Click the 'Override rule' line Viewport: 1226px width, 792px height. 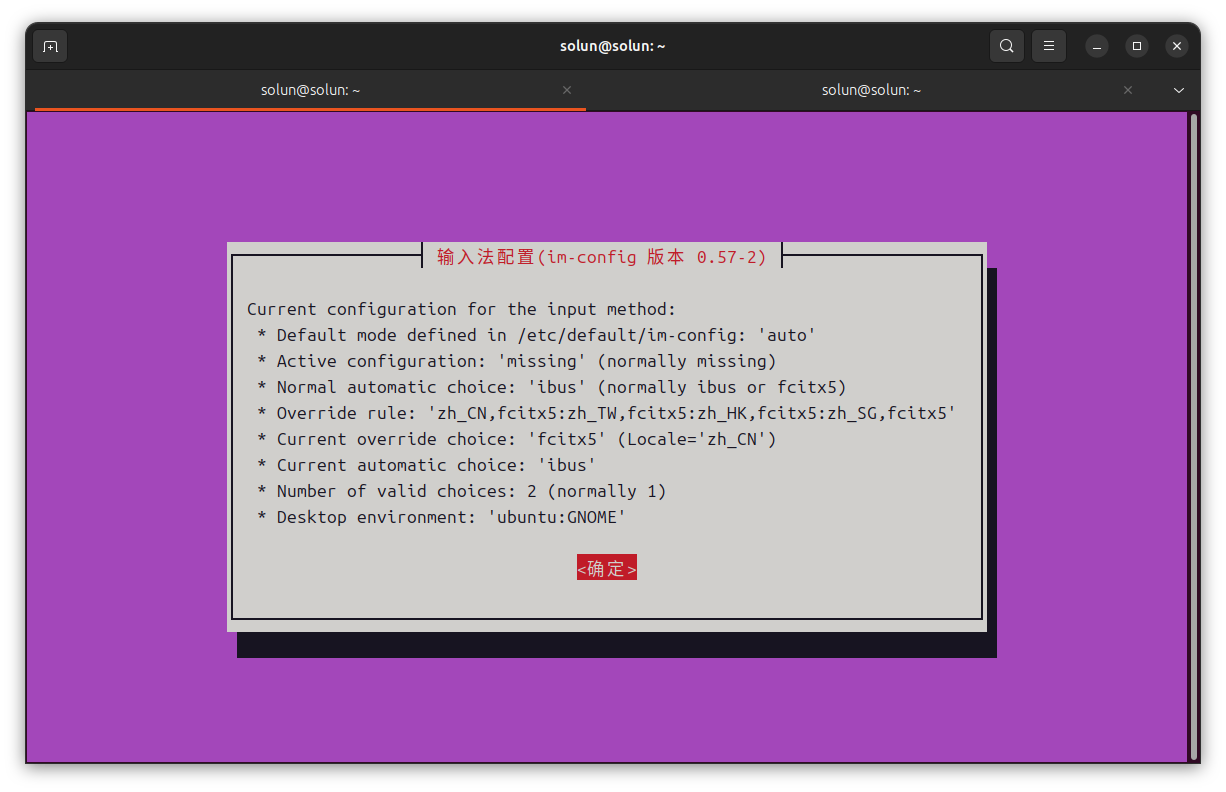pyautogui.click(x=607, y=413)
